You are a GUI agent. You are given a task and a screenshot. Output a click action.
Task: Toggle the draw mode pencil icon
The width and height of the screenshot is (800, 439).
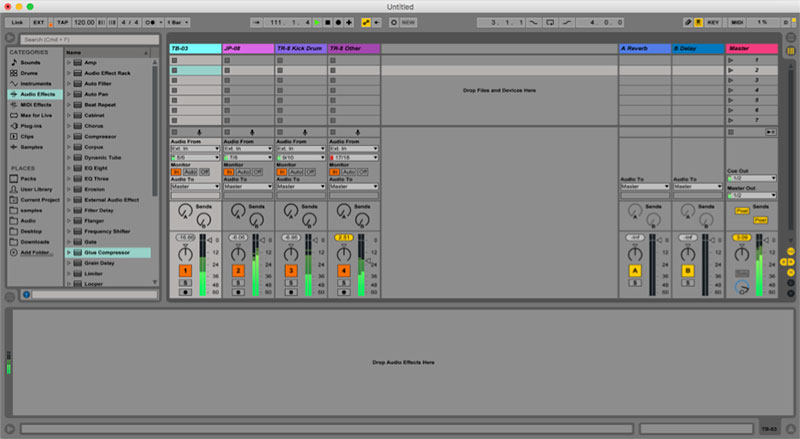688,22
